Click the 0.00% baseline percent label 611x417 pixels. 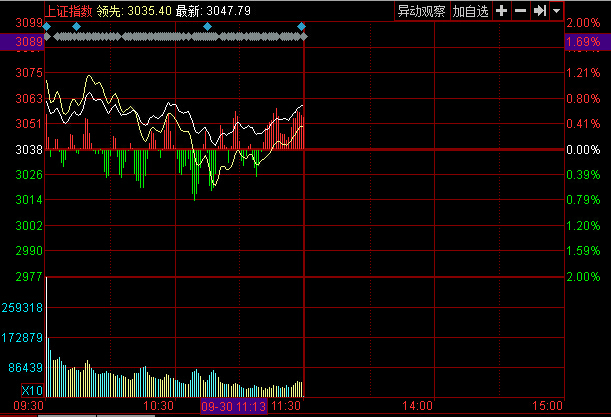[582, 149]
